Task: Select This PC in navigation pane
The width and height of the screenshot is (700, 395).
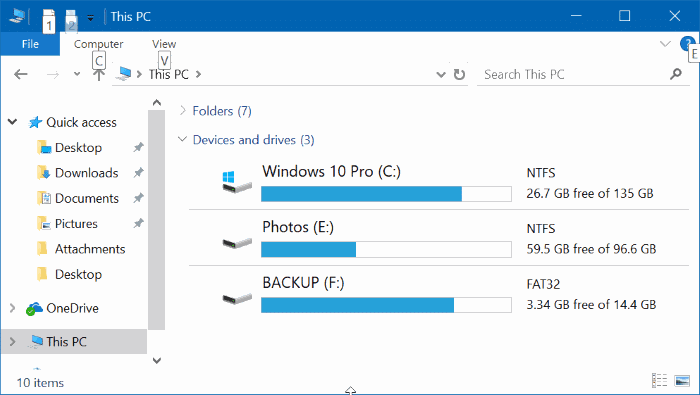Action: (66, 342)
